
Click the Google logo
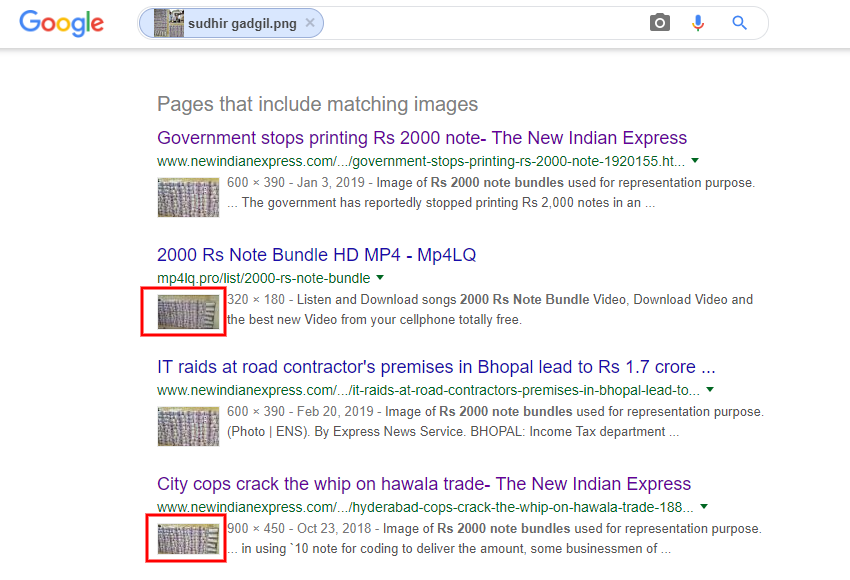point(61,23)
